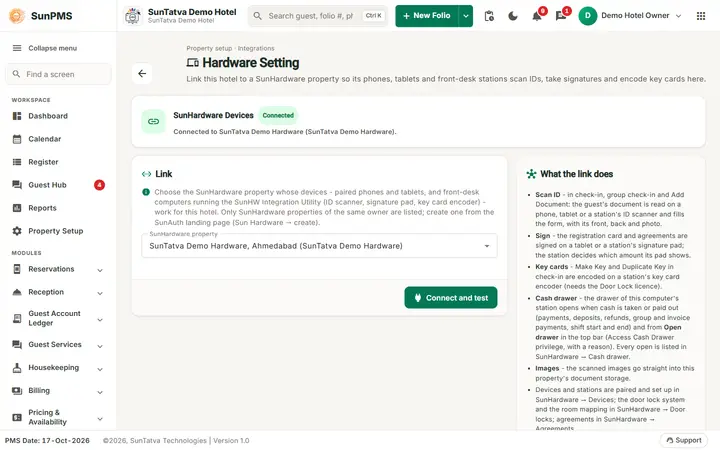Click the Billing icon
720x450 pixels.
pos(17,390)
